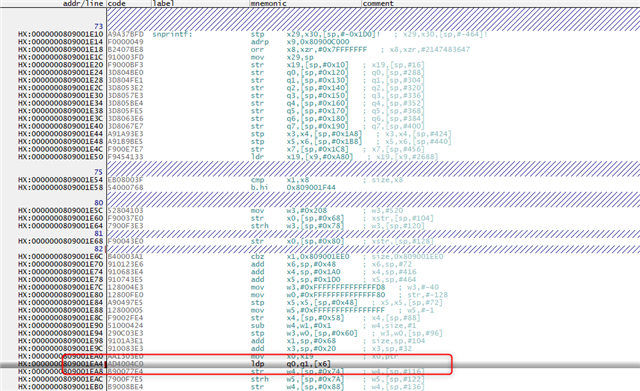Click comment size,x8
640x391 pixels.
point(387,180)
